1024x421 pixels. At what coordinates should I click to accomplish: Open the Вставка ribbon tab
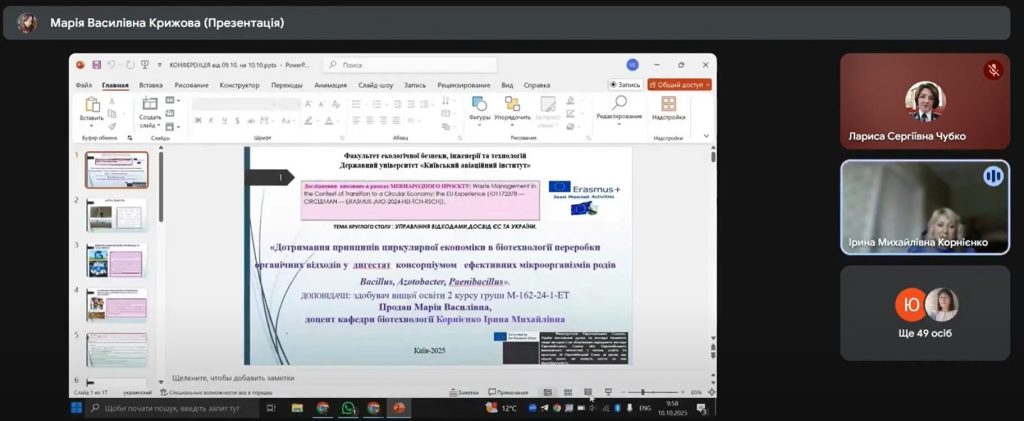[x=151, y=85]
